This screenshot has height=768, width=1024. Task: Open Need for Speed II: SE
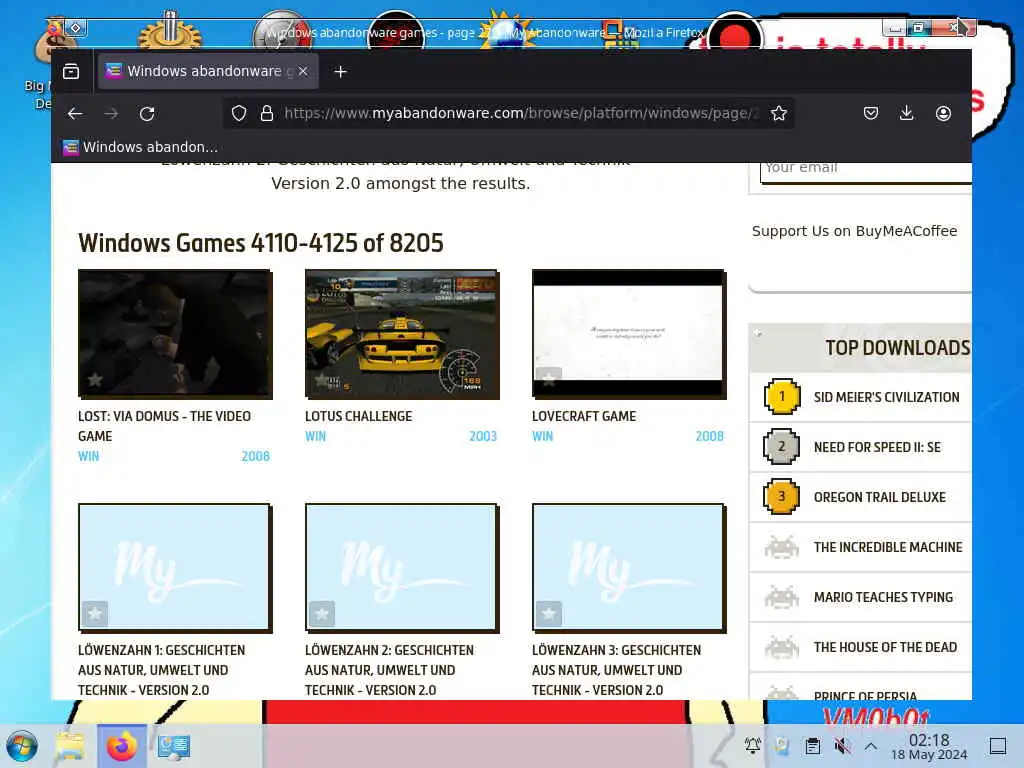877,447
